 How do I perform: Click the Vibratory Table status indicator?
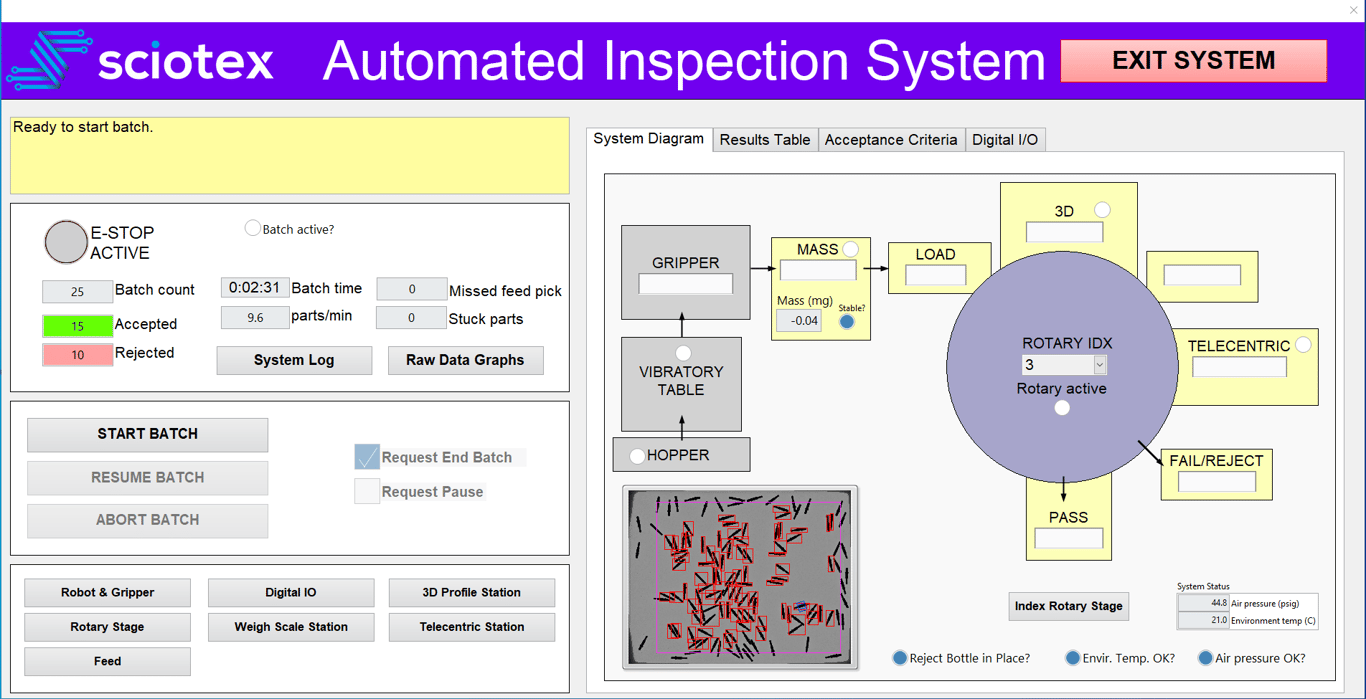click(683, 353)
